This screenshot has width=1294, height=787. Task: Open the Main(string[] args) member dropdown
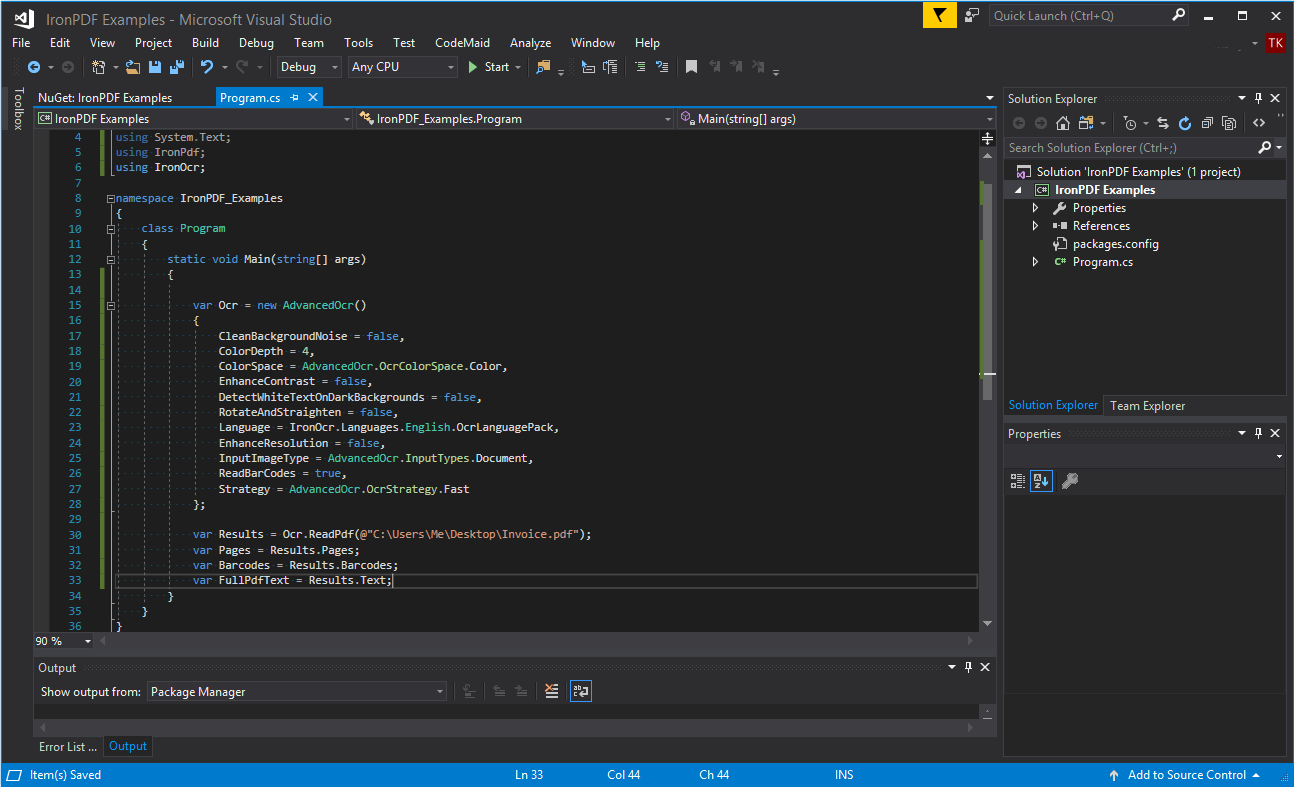835,118
